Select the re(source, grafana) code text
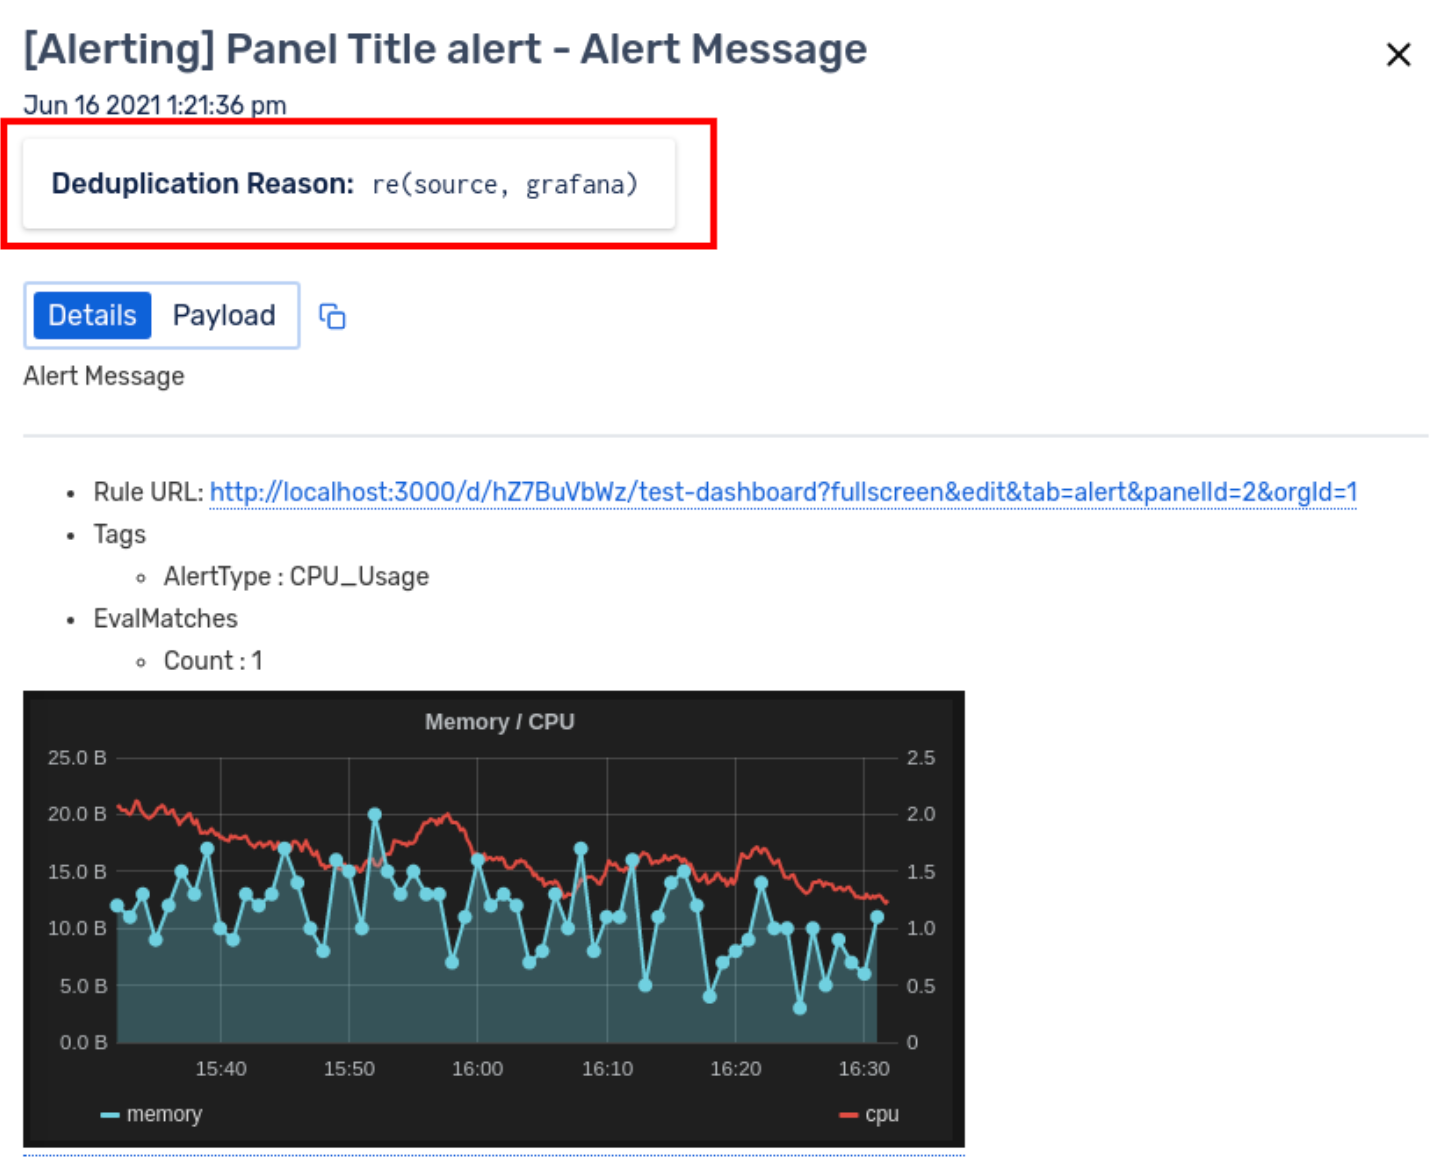Image resolution: width=1446 pixels, height=1160 pixels. pos(505,184)
